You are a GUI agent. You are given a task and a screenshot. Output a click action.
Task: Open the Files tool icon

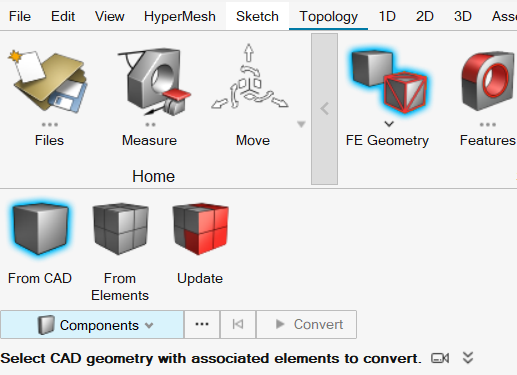coord(49,82)
